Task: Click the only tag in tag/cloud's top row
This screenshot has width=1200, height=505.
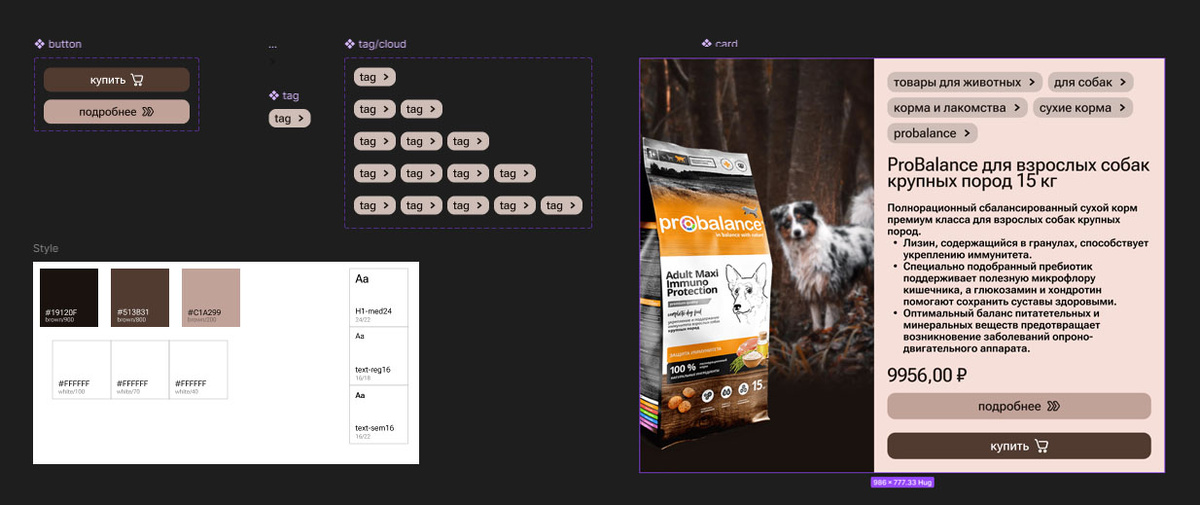Action: coord(375,77)
